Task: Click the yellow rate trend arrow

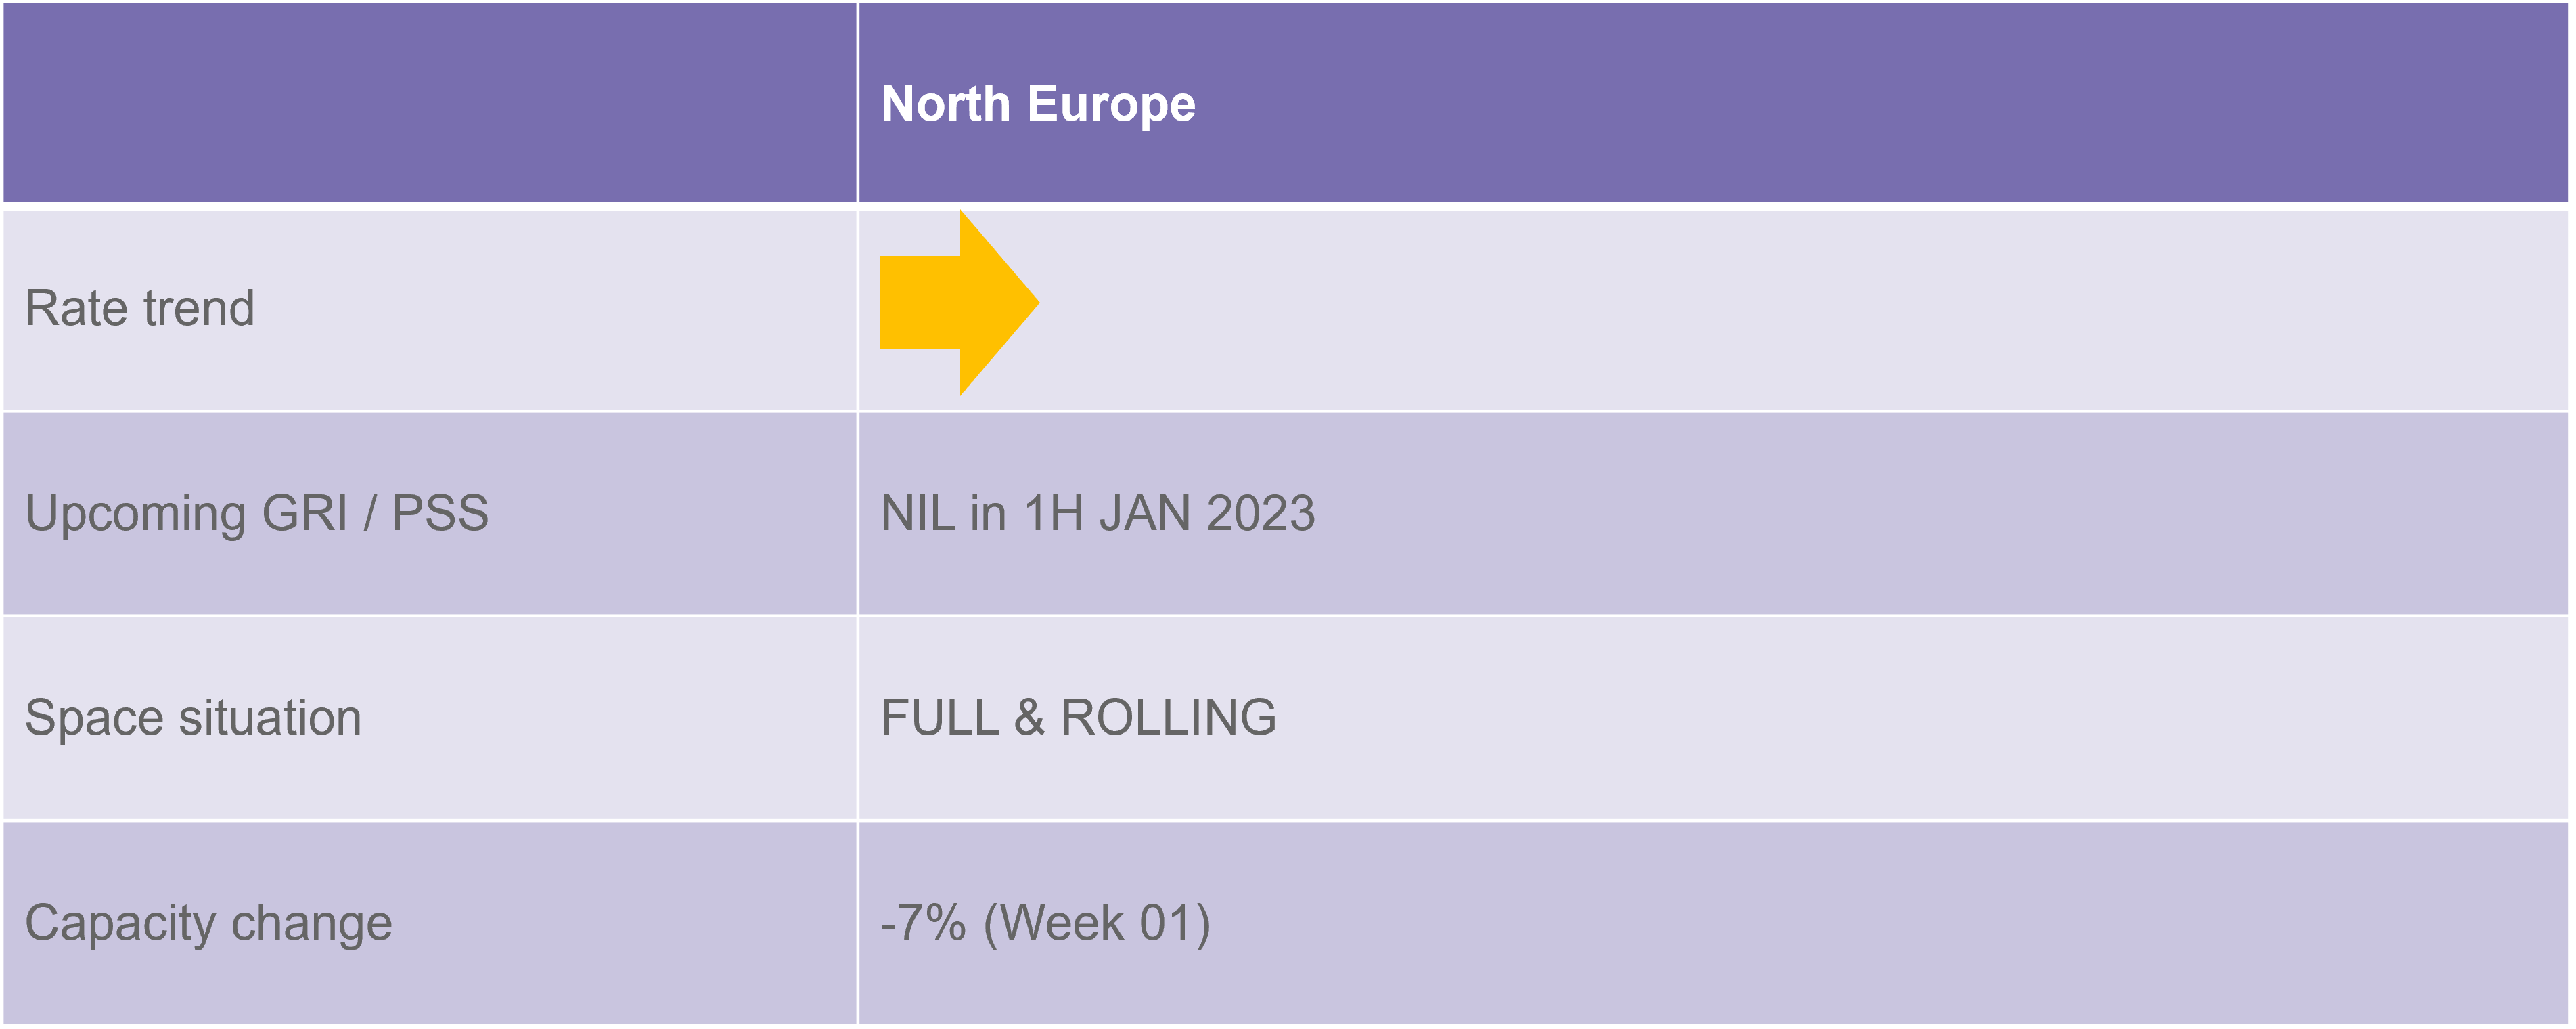Action: pyautogui.click(x=959, y=303)
